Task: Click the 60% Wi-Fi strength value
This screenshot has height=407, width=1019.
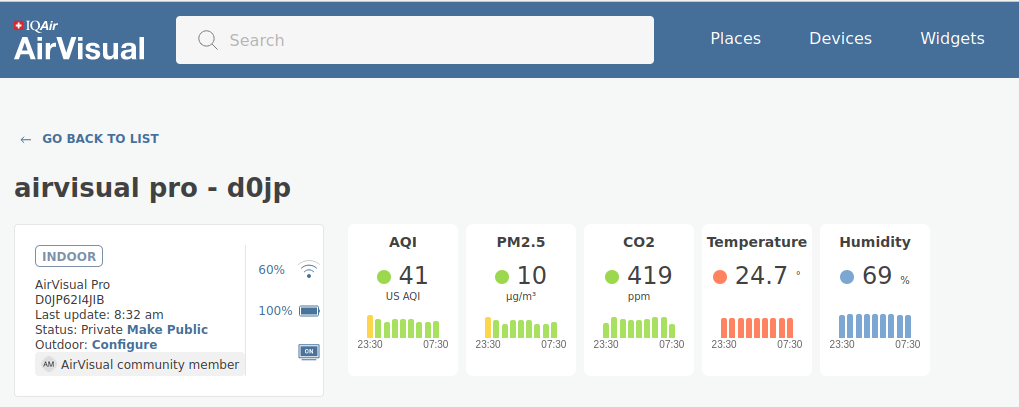Action: point(272,270)
